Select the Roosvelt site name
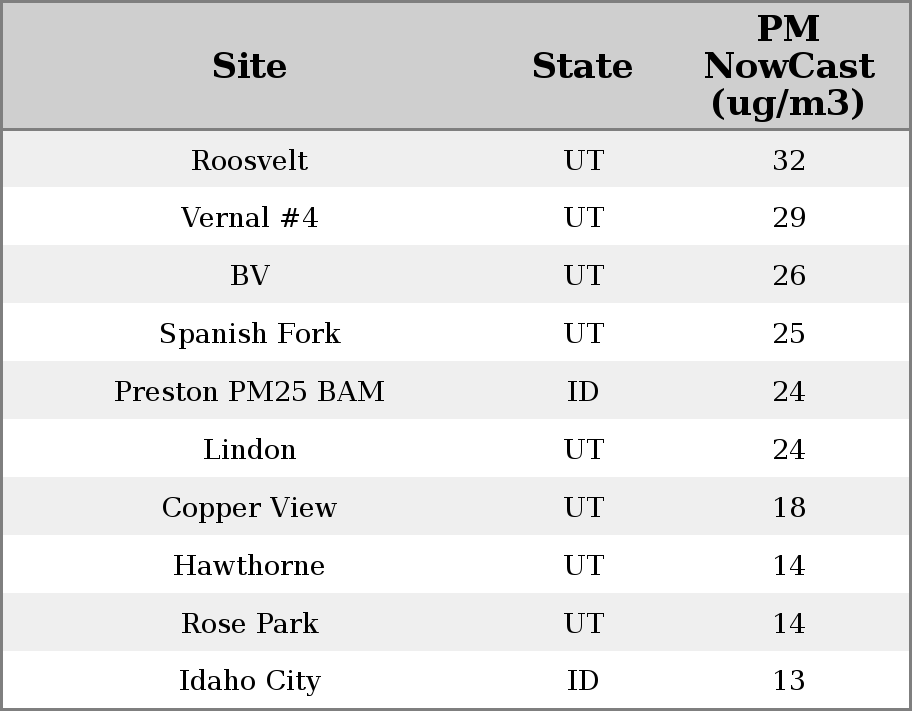Image resolution: width=912 pixels, height=711 pixels. click(x=249, y=160)
